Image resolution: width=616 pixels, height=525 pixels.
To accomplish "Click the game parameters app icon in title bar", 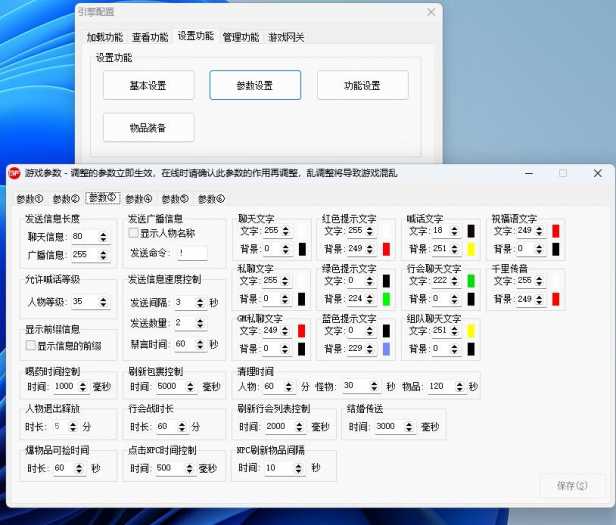I will pyautogui.click(x=15, y=172).
